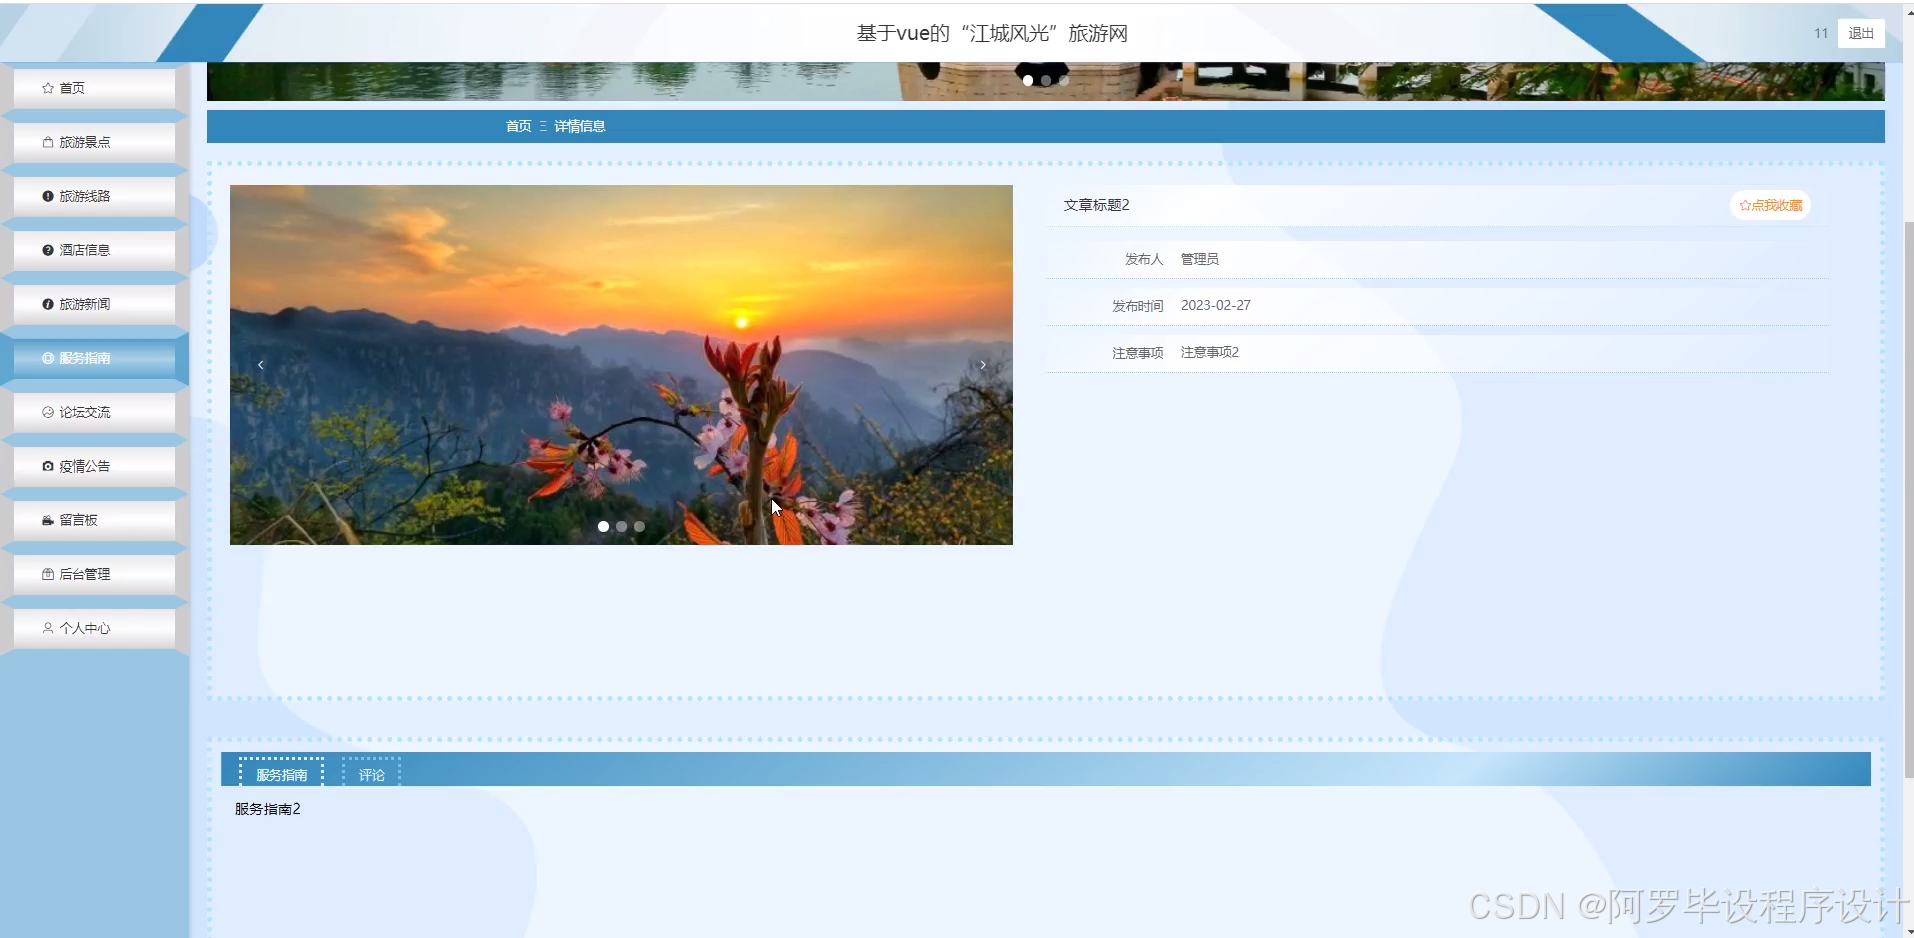Viewport: 1914px width, 938px height.
Task: Click the printer icon beside 留言板
Action: pos(48,520)
